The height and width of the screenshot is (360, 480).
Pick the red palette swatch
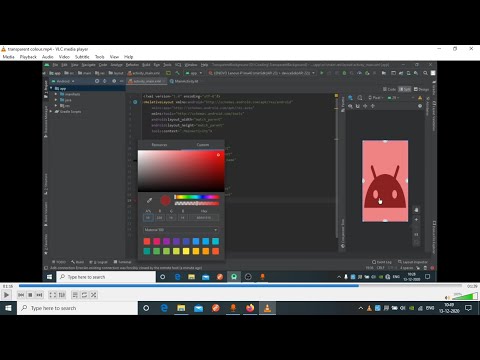147,241
